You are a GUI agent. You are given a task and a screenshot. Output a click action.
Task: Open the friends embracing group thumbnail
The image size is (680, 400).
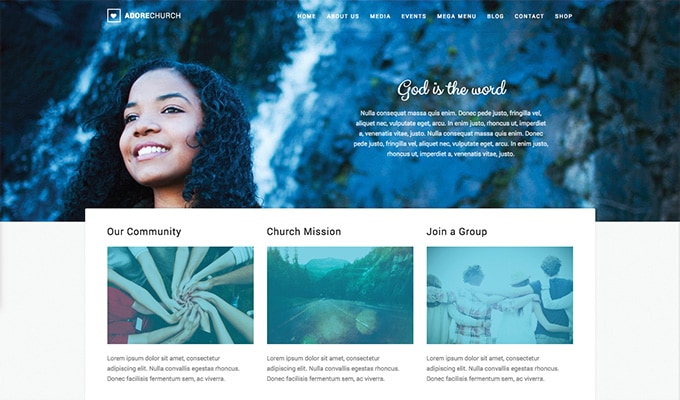(500, 295)
